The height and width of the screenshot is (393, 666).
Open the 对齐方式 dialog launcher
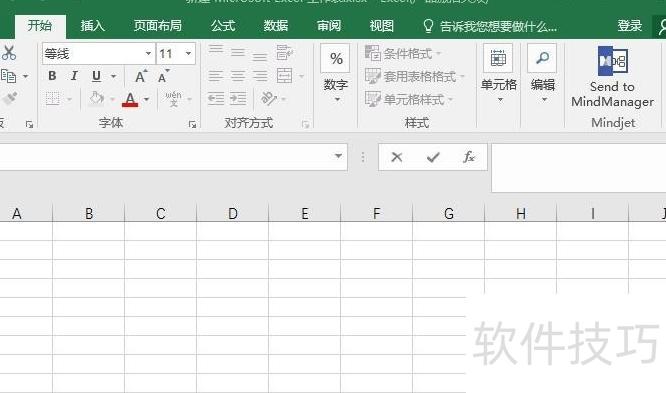click(x=305, y=124)
